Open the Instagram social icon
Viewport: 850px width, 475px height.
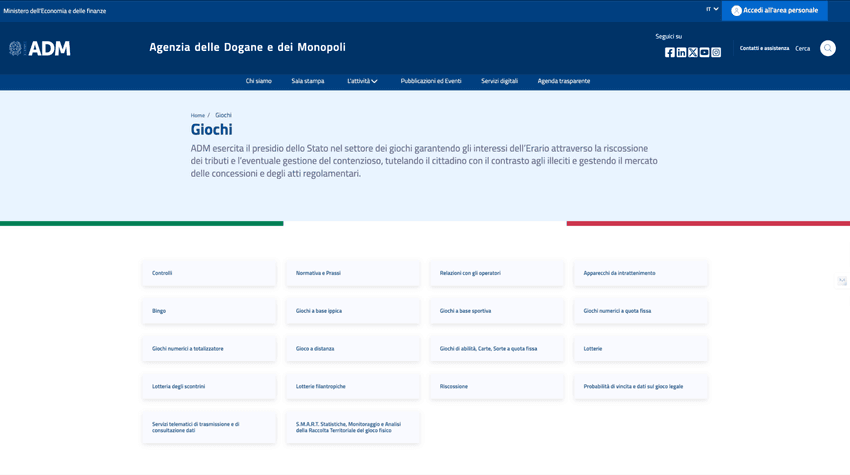[x=716, y=52]
